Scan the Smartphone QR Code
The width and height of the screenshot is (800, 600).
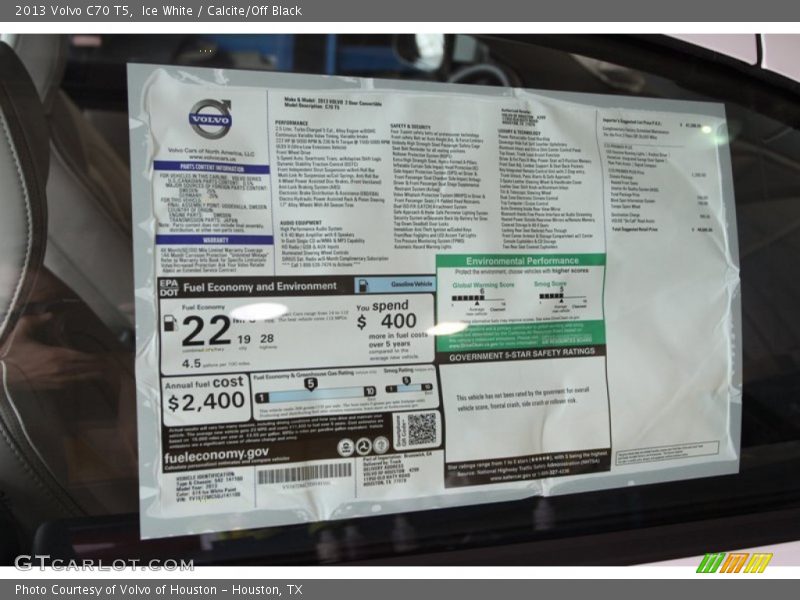[422, 430]
